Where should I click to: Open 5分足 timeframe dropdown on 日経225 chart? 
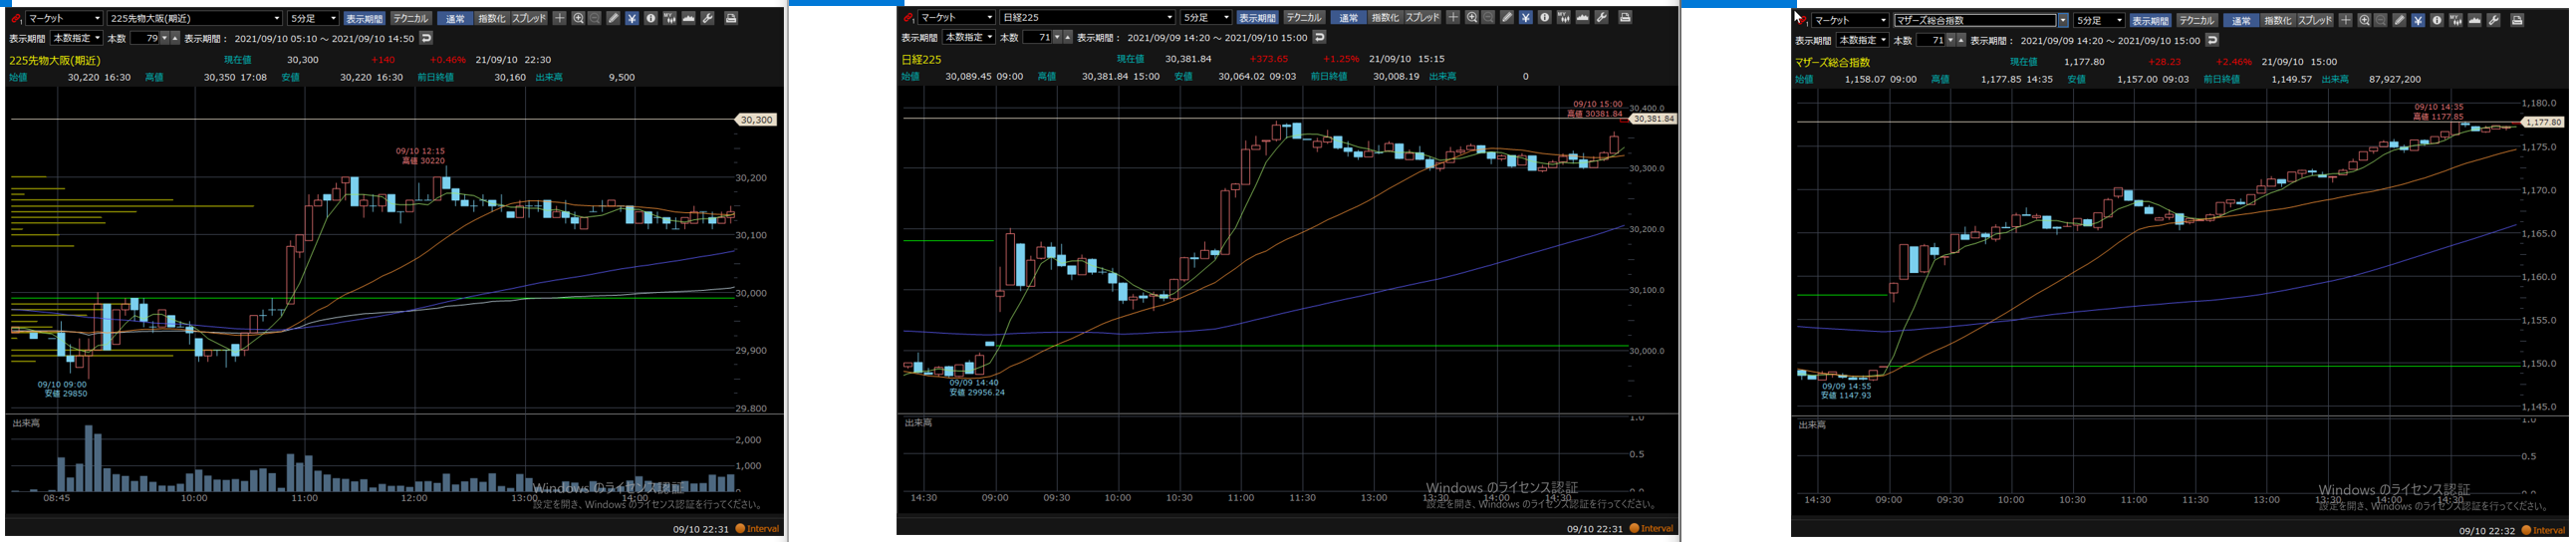coord(1226,17)
